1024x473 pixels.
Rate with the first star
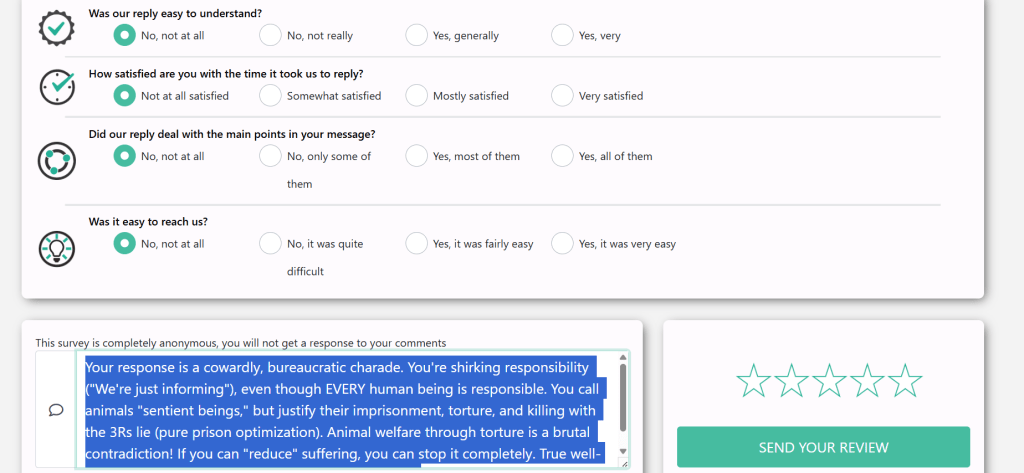753,380
